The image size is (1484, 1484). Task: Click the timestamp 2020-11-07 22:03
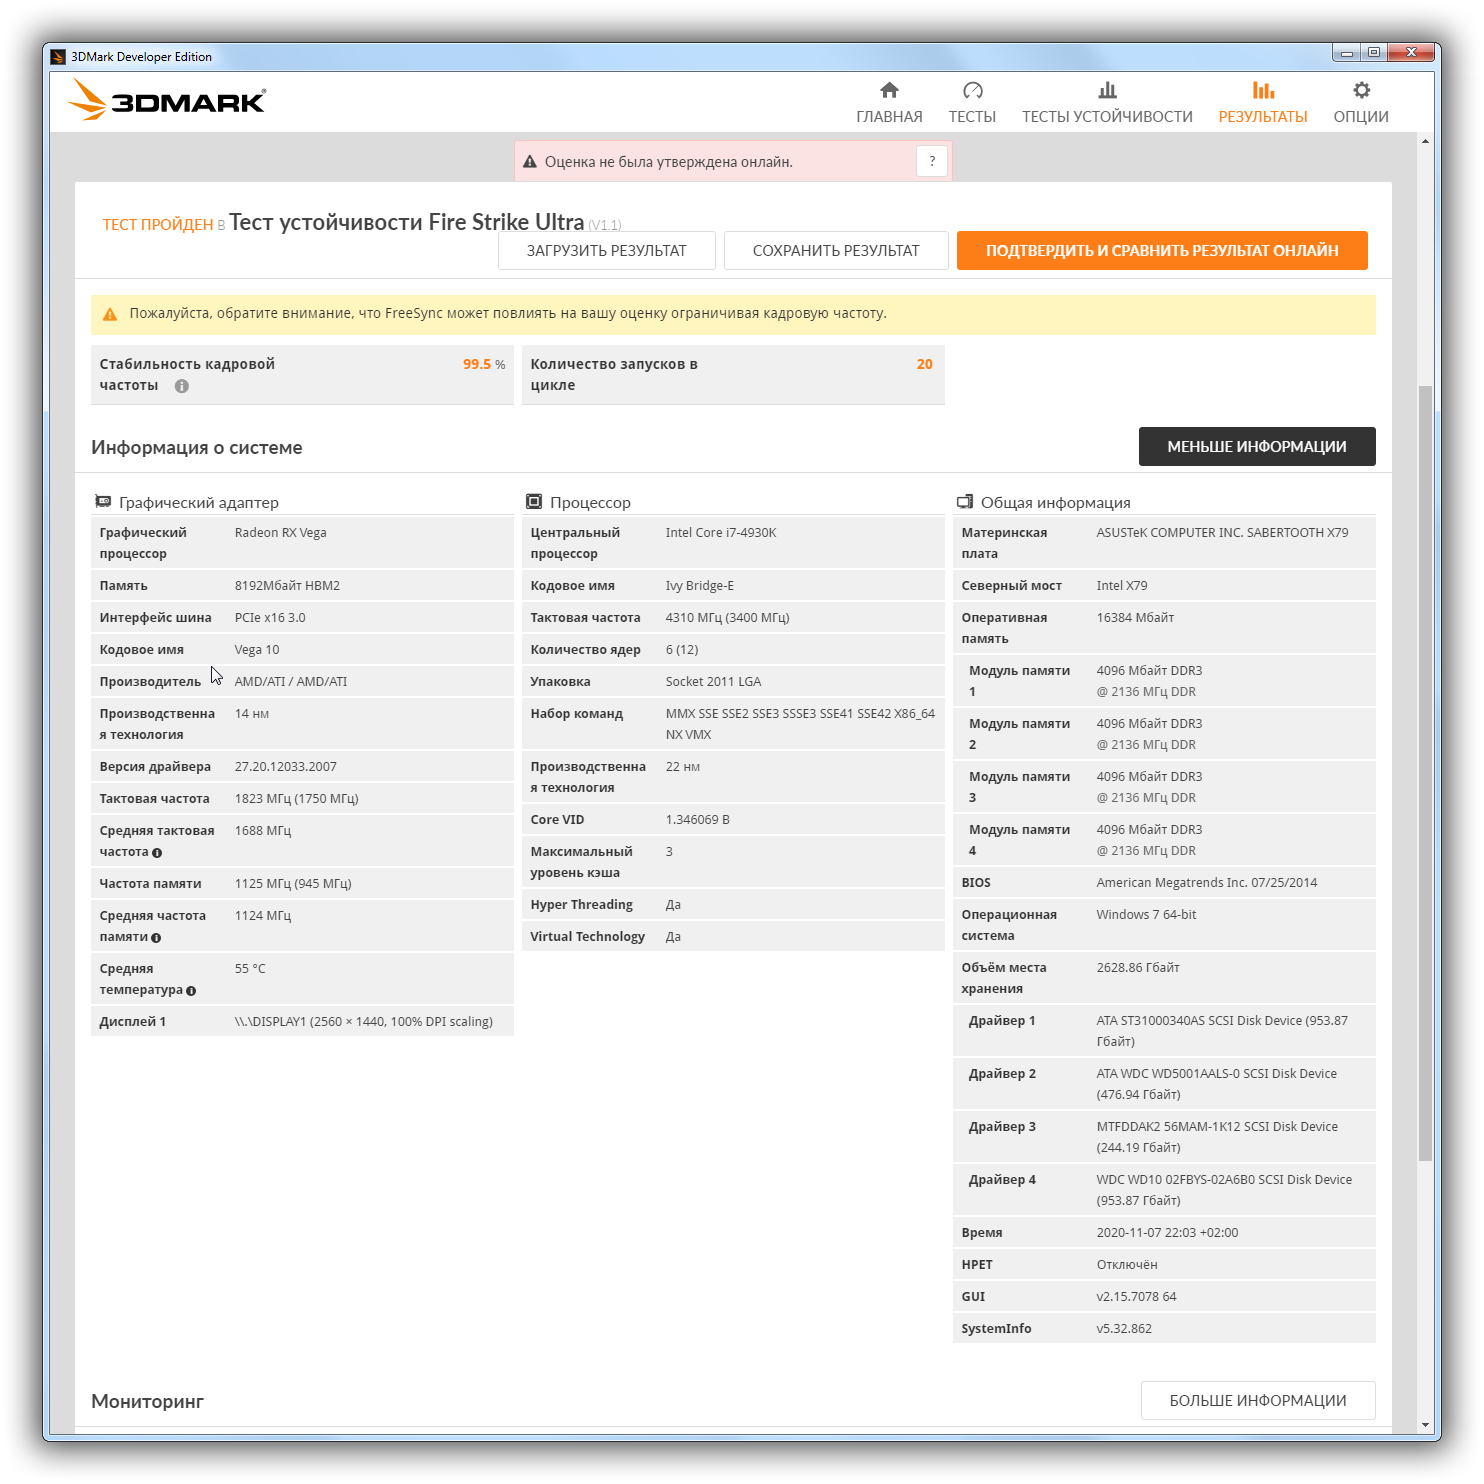[x=1167, y=1233]
